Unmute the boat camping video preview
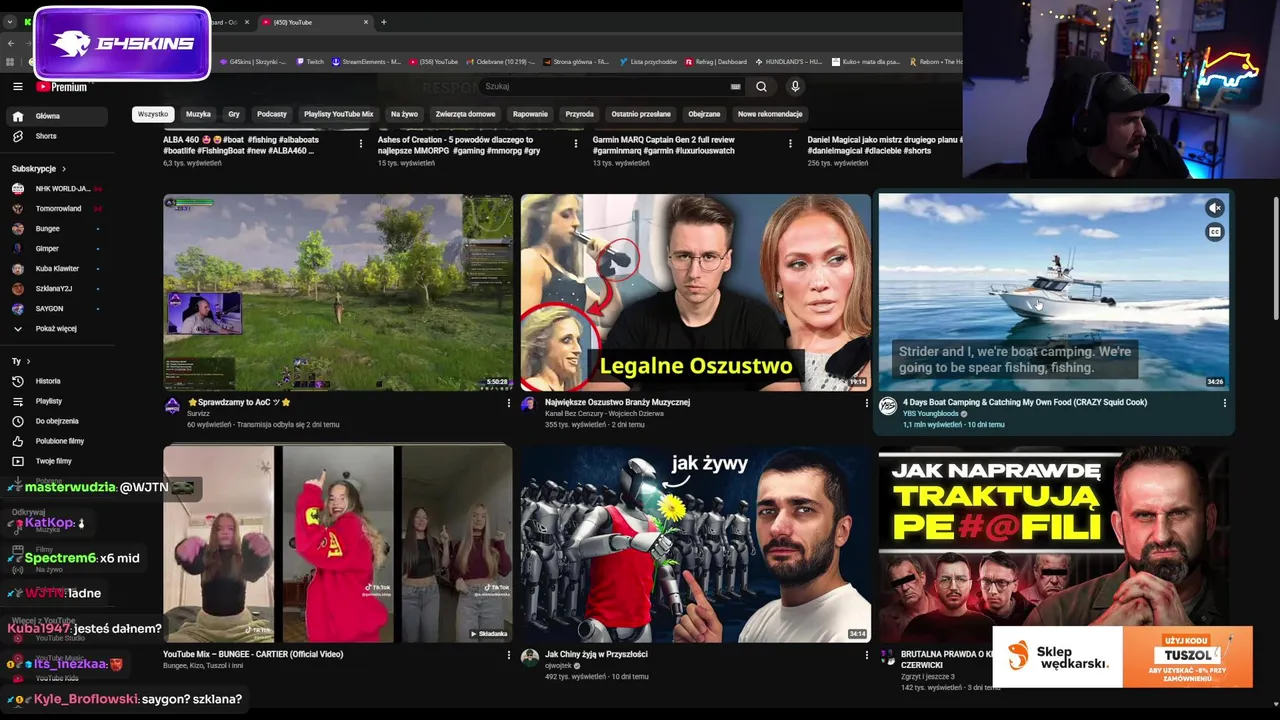Viewport: 1280px width, 720px height. (x=1215, y=208)
